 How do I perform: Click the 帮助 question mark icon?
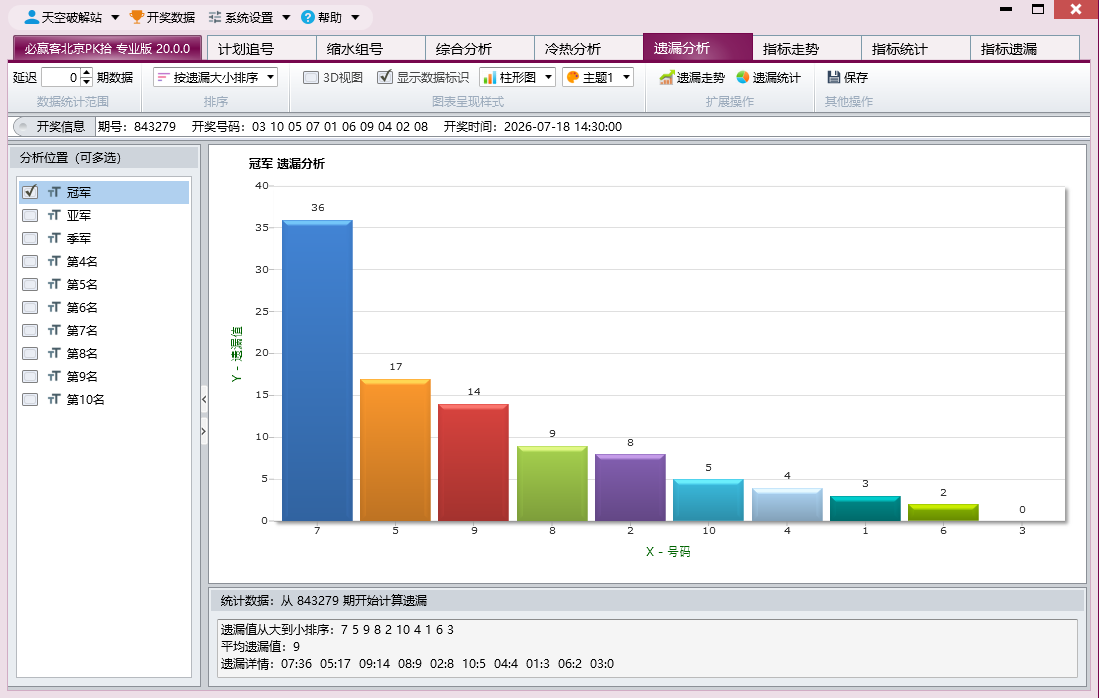[x=308, y=17]
